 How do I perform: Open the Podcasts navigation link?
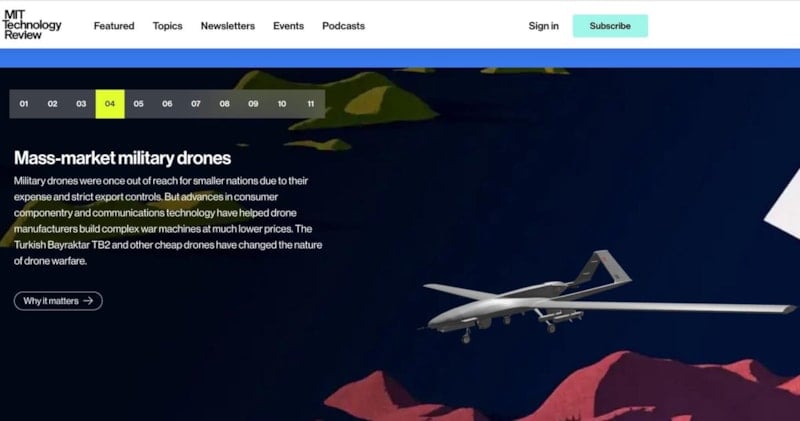coord(343,26)
